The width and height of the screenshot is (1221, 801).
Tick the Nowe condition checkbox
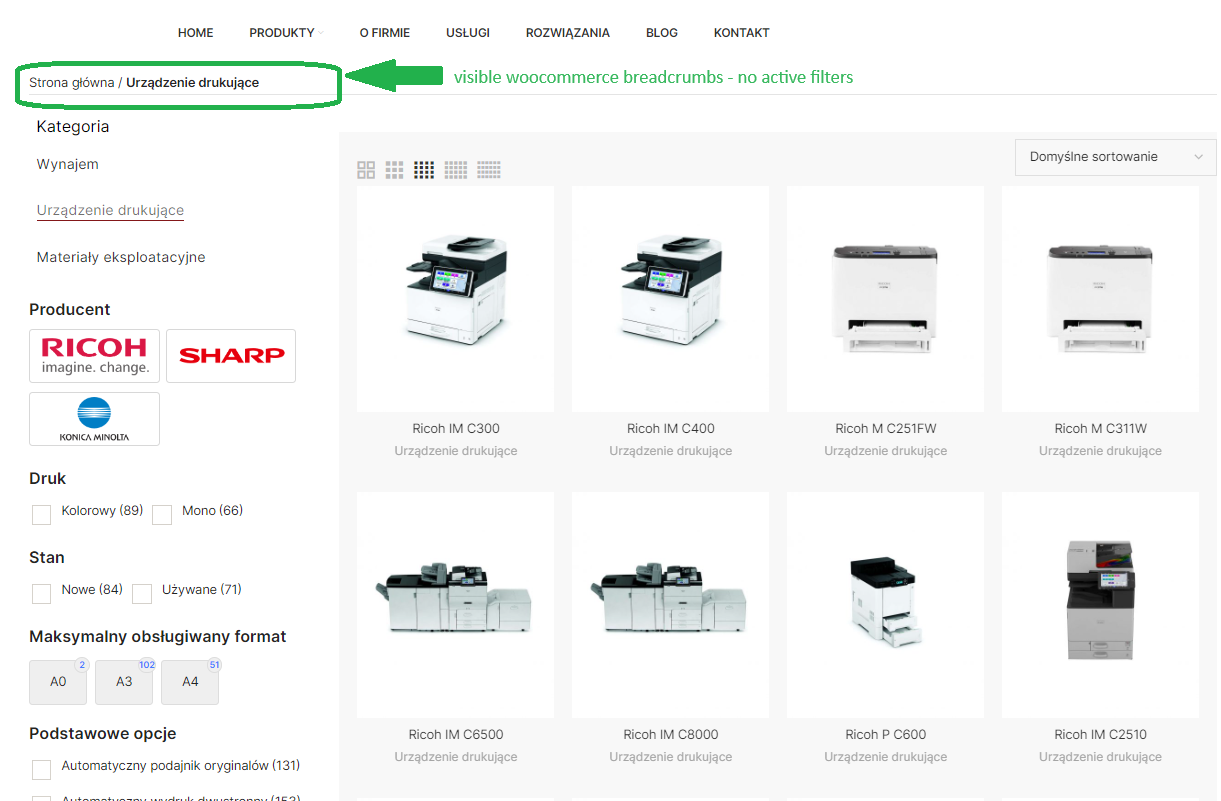click(41, 594)
